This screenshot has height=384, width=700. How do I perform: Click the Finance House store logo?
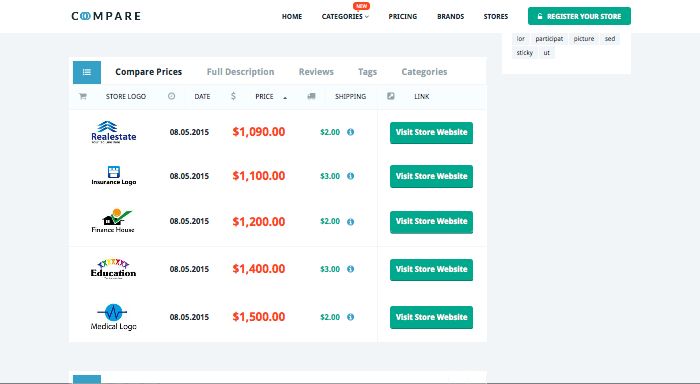pos(113,221)
